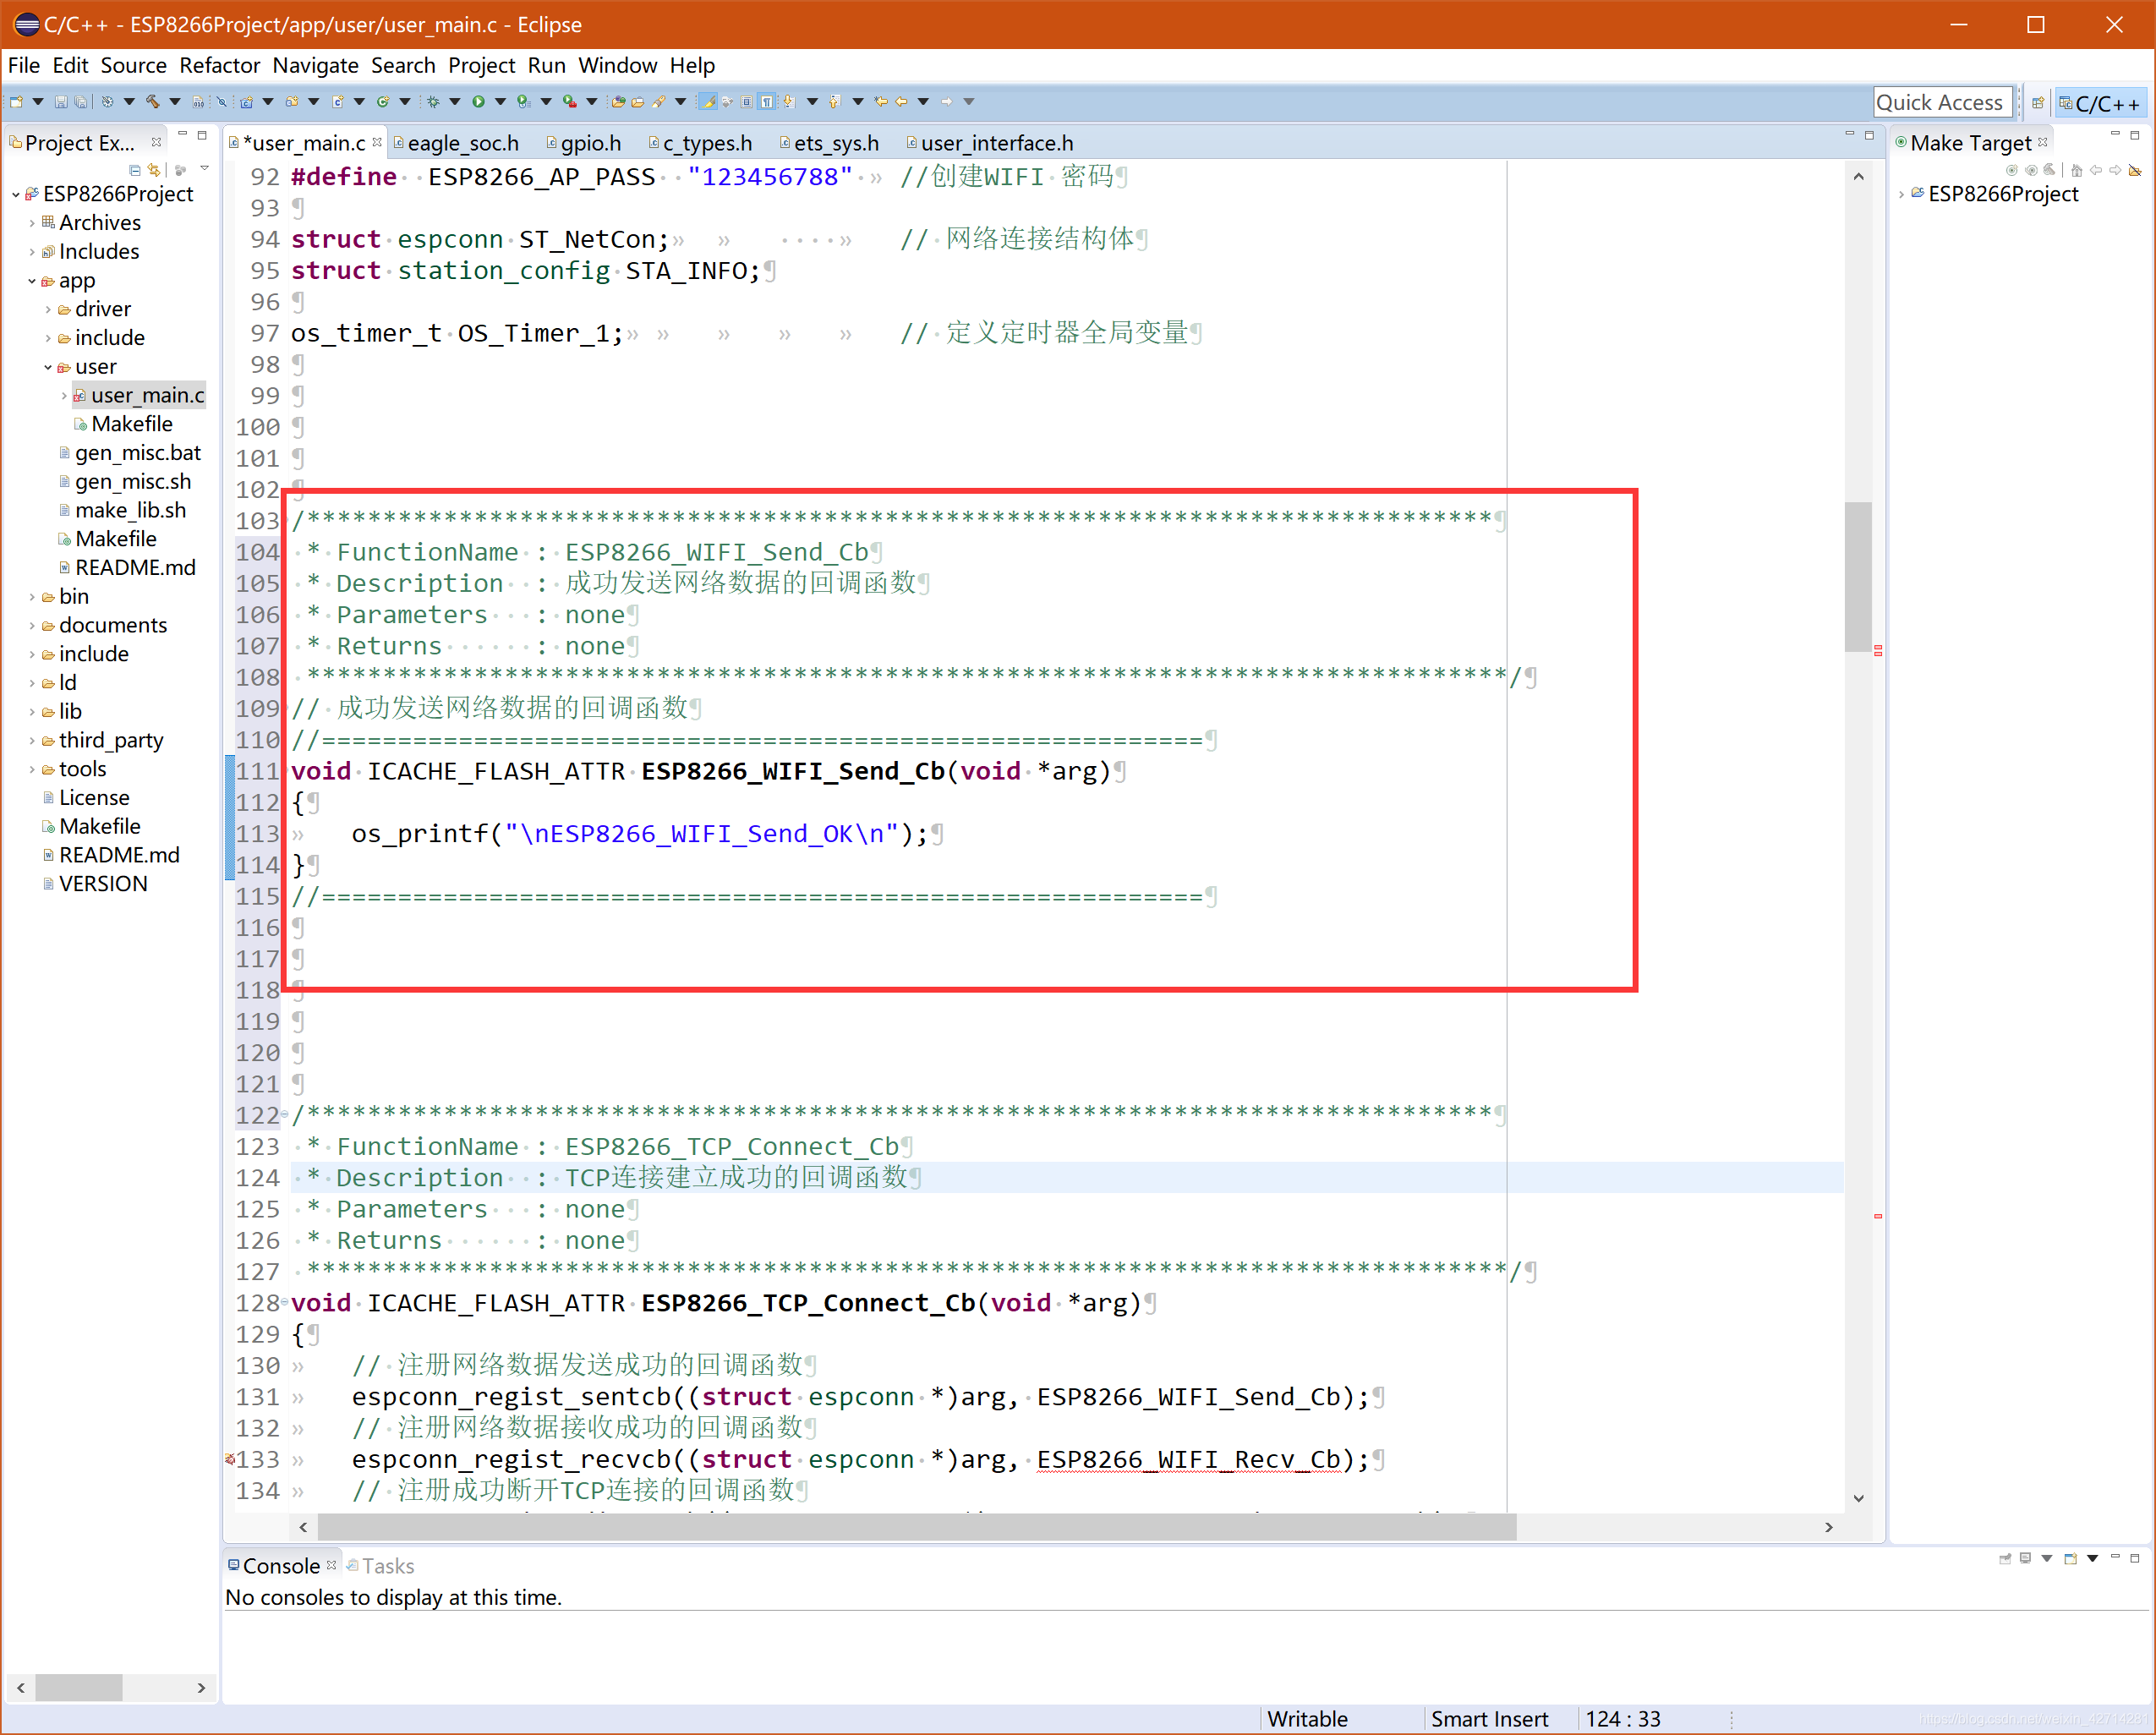
Task: Click the Build hammer icon
Action: 153,102
